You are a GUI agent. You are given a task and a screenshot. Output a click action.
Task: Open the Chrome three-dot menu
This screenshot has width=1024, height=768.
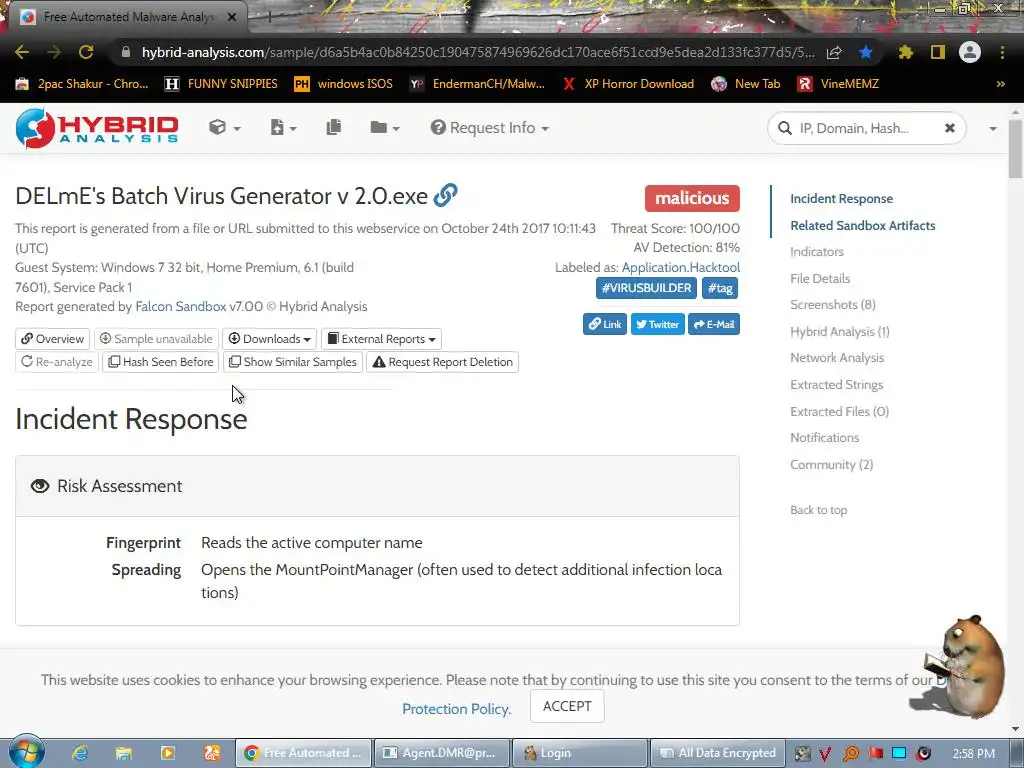click(x=1002, y=52)
